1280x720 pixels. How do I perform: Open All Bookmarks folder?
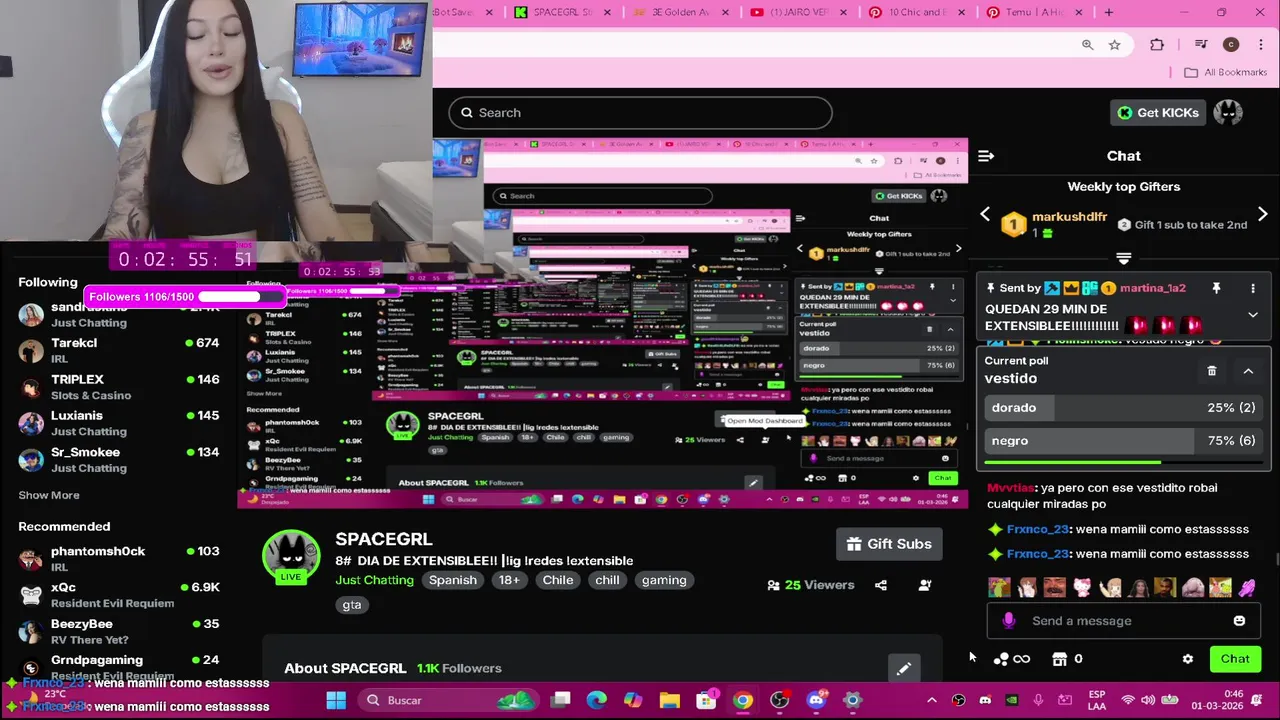(1225, 72)
